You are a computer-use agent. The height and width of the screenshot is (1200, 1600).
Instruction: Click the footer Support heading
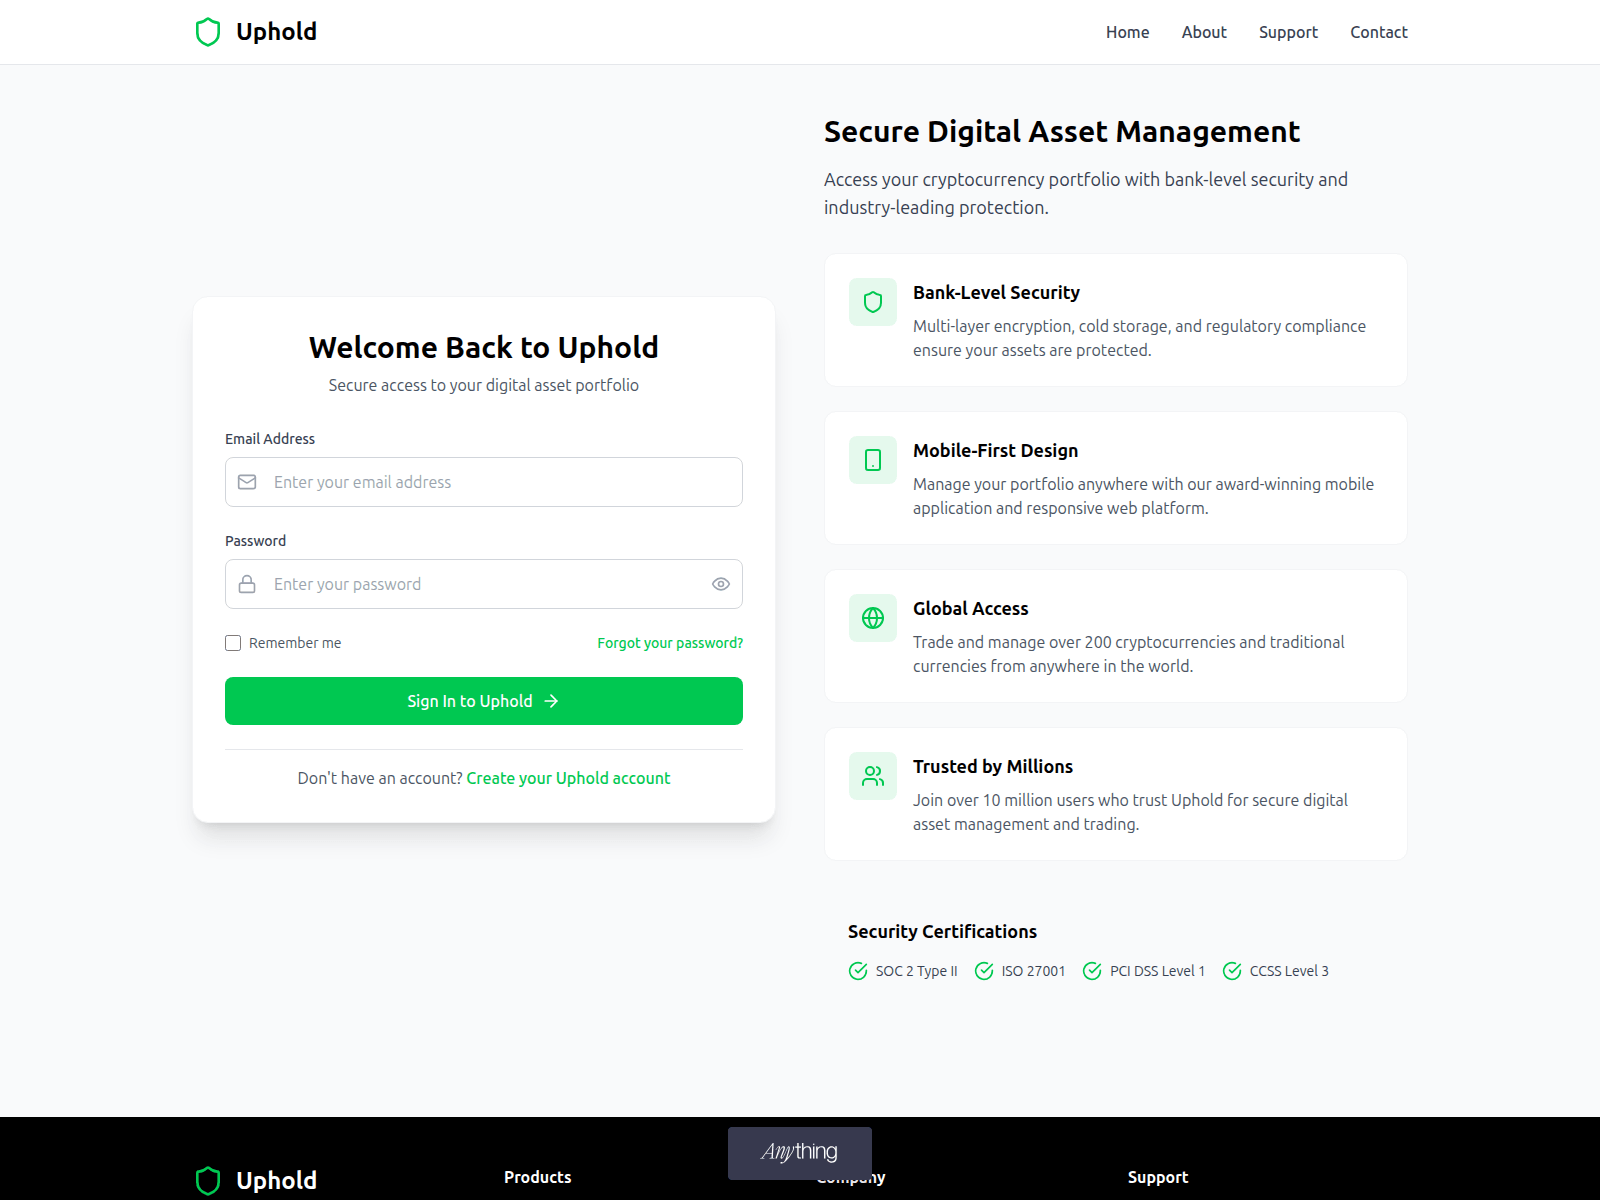coord(1158,1177)
